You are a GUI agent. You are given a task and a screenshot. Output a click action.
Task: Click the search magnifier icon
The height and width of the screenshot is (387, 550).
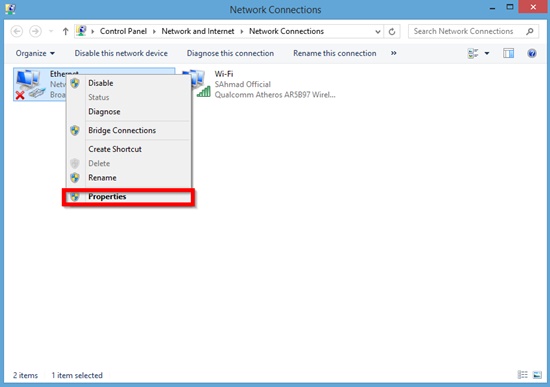point(530,31)
